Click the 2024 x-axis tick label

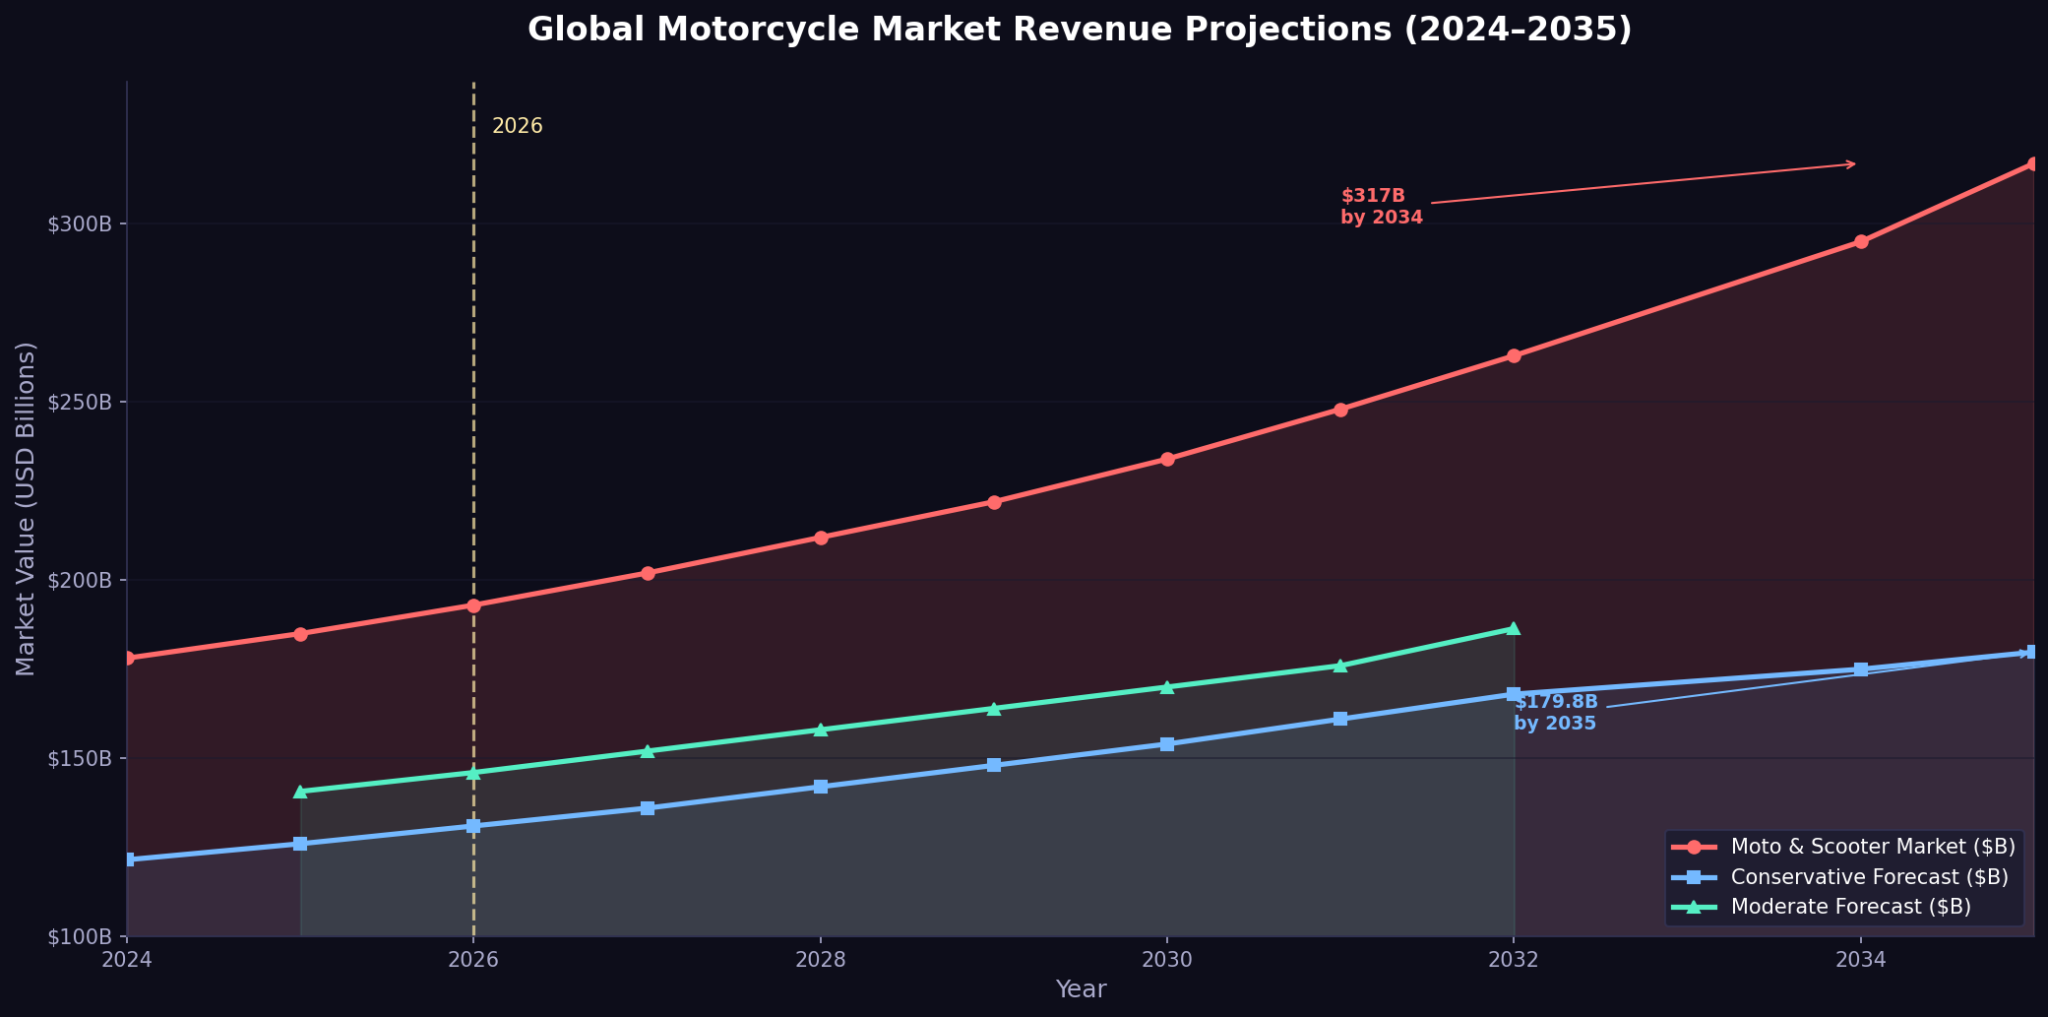pyautogui.click(x=127, y=960)
